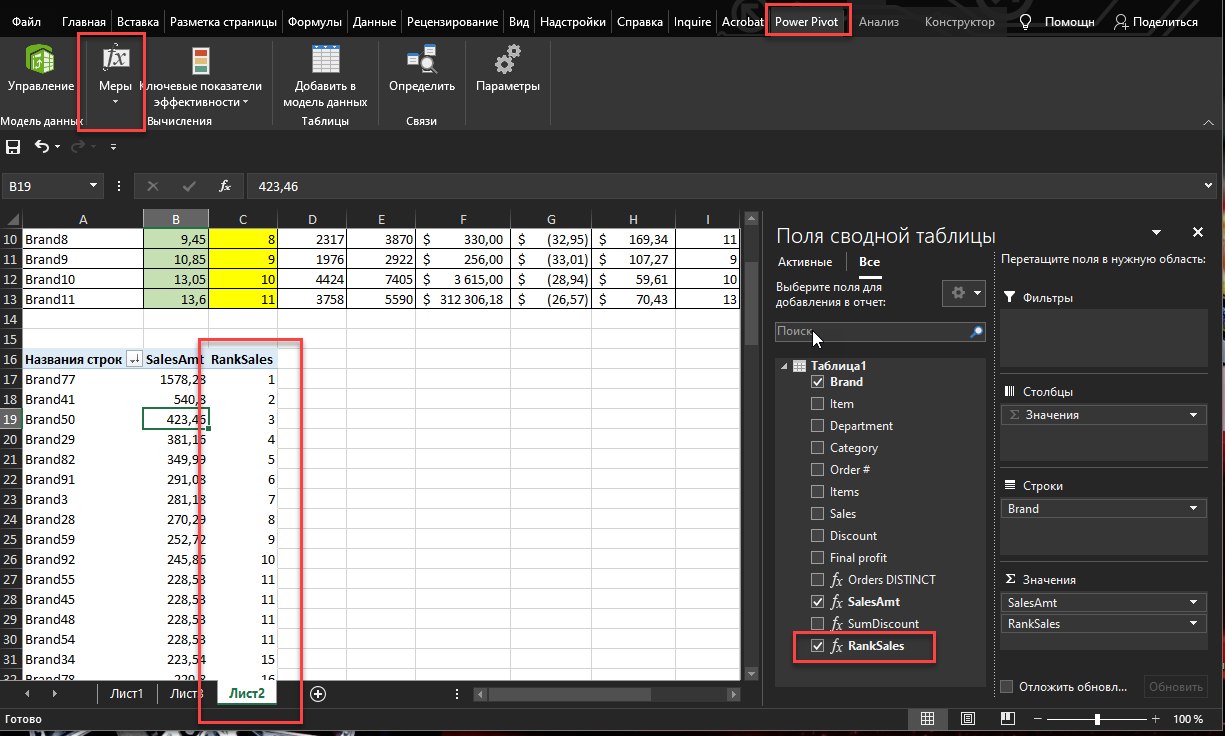The height and width of the screenshot is (736, 1225).
Task: Check the Item field checkbox
Action: [817, 404]
